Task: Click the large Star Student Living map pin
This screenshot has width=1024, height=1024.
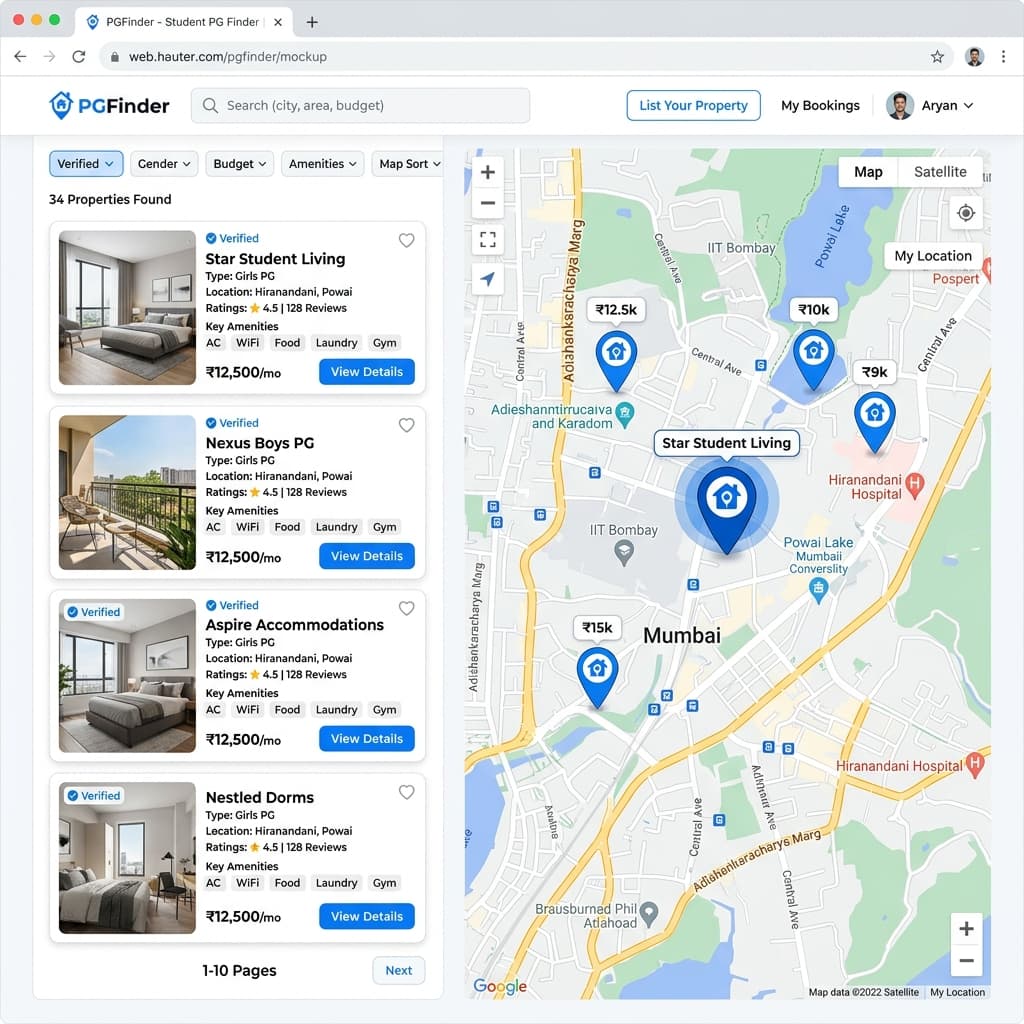Action: [x=726, y=509]
